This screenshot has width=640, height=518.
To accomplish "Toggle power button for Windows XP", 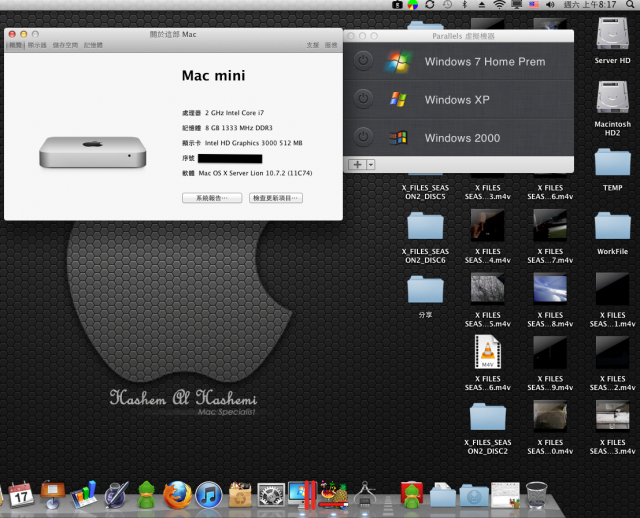I will 363,99.
